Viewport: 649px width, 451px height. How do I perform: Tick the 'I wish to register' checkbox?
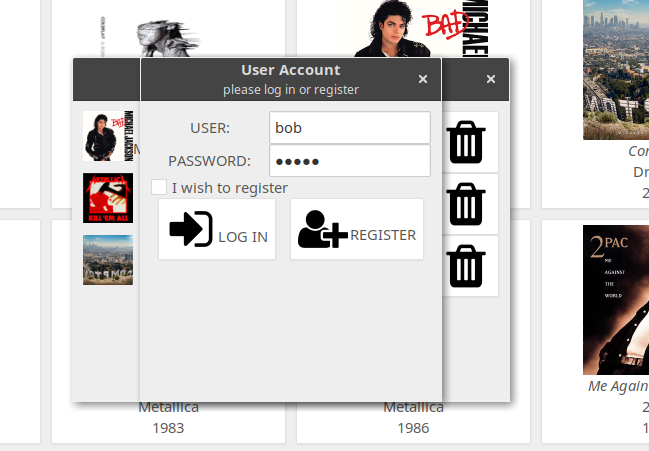click(159, 187)
